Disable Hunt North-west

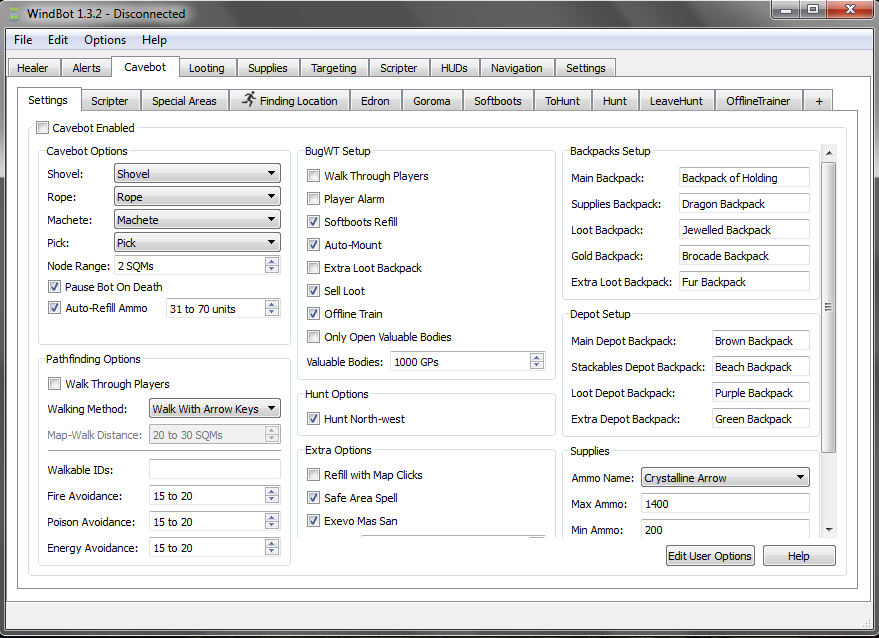pyautogui.click(x=313, y=418)
